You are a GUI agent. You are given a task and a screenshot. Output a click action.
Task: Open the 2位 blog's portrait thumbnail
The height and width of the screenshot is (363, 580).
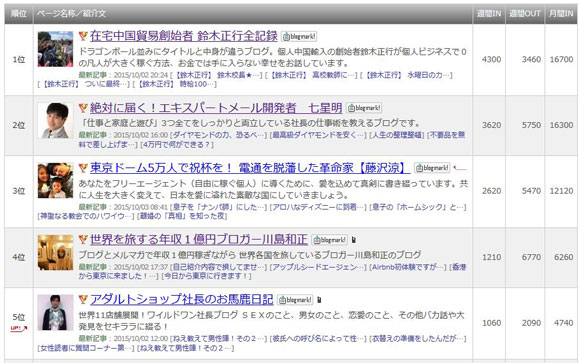pos(55,121)
